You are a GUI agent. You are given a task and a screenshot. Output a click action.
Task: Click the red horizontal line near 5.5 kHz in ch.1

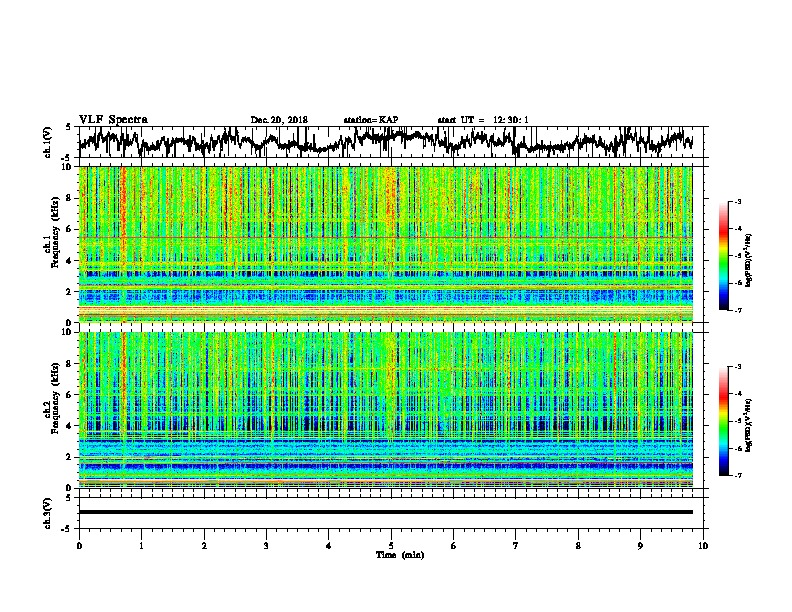pyautogui.click(x=385, y=237)
